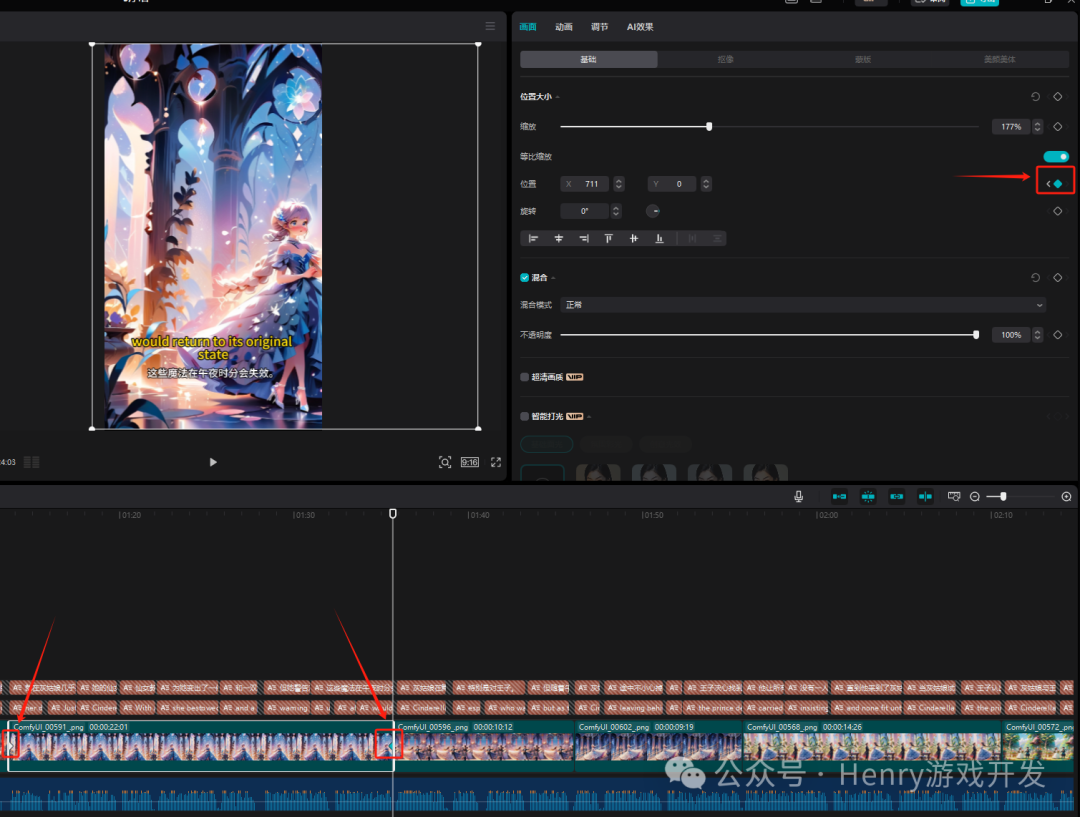Click the microphone record icon
The image size is (1080, 817).
point(798,497)
